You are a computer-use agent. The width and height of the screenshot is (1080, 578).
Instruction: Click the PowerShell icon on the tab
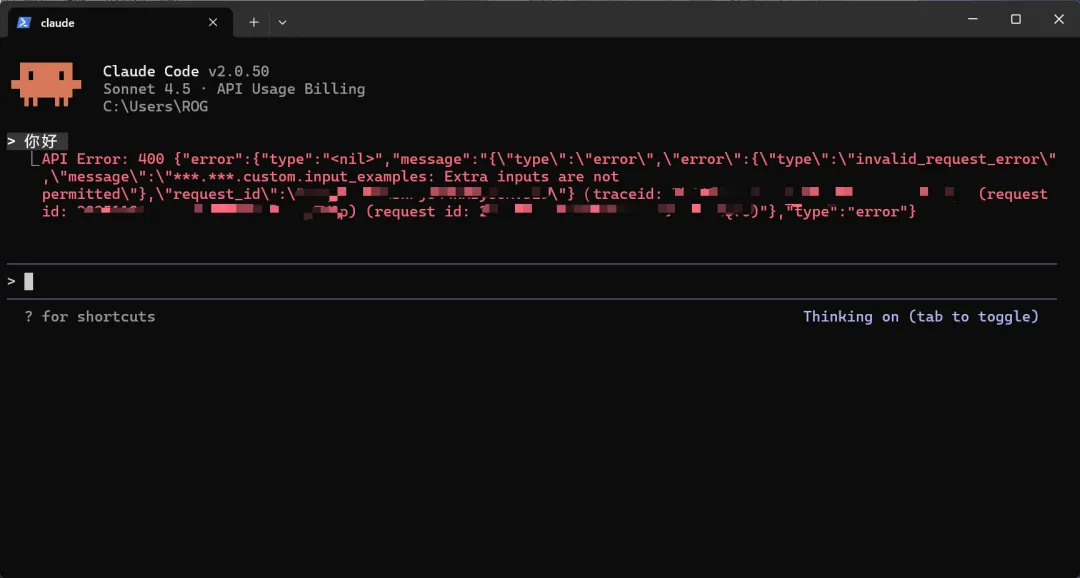(x=23, y=23)
